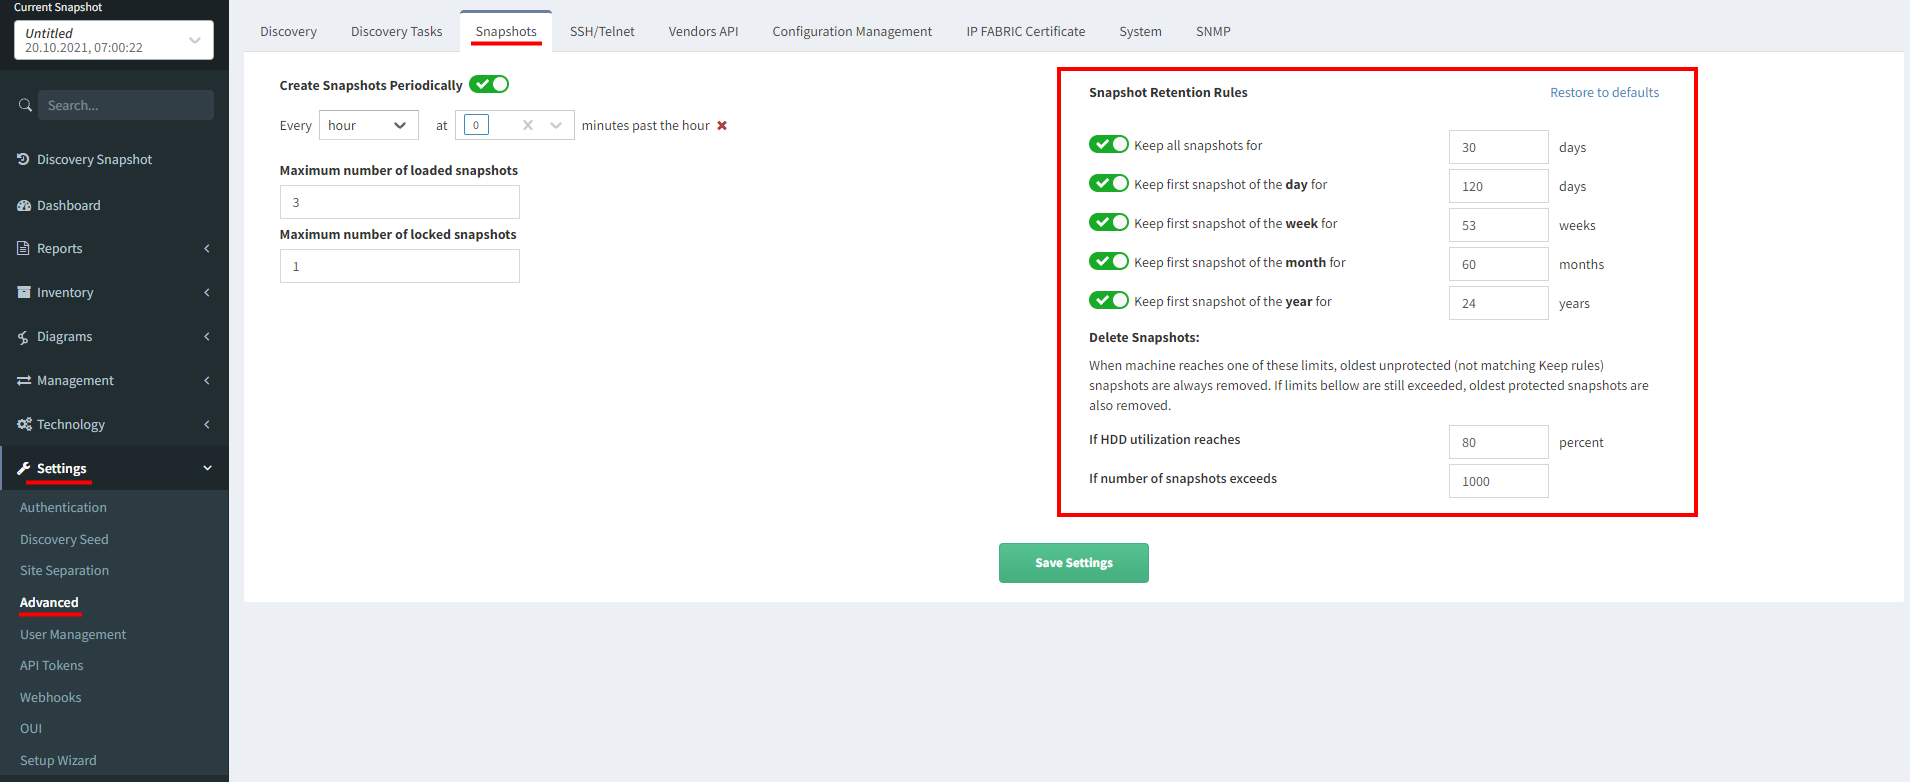Open the Current Snapshot selector dropdown

click(x=114, y=40)
